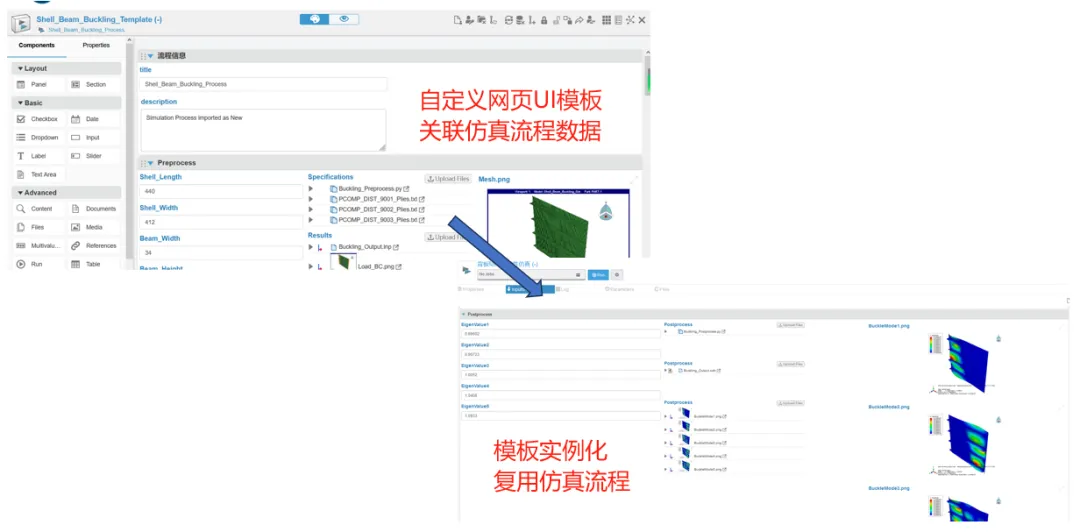
Task: Select the Label component
Action: (x=38, y=156)
